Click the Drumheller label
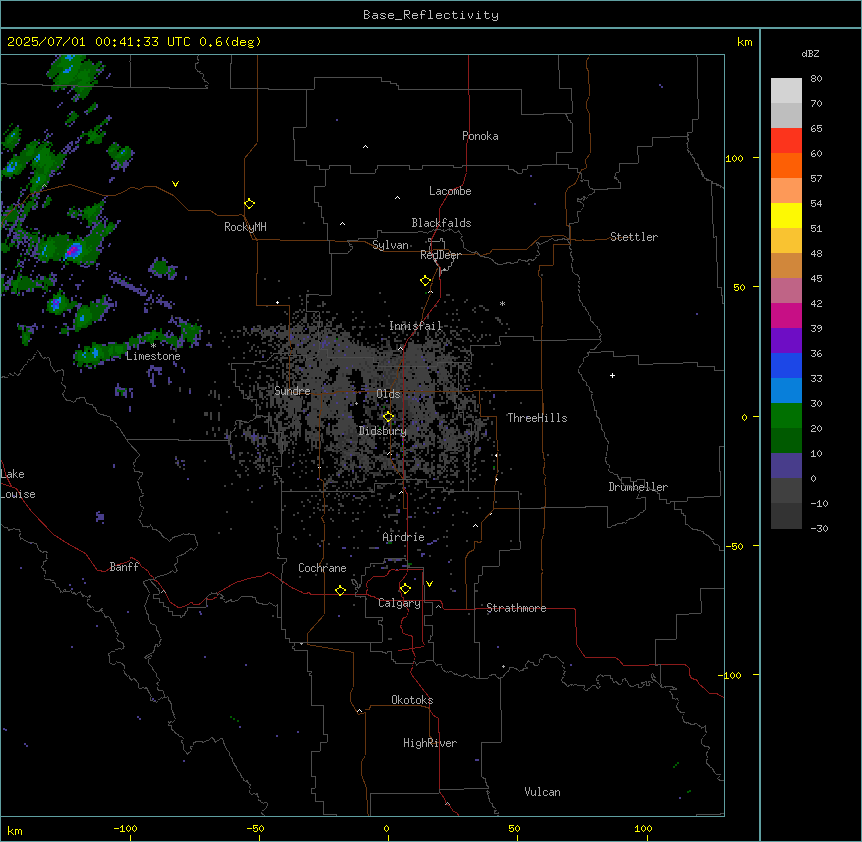This screenshot has height=842, width=862. click(x=638, y=487)
